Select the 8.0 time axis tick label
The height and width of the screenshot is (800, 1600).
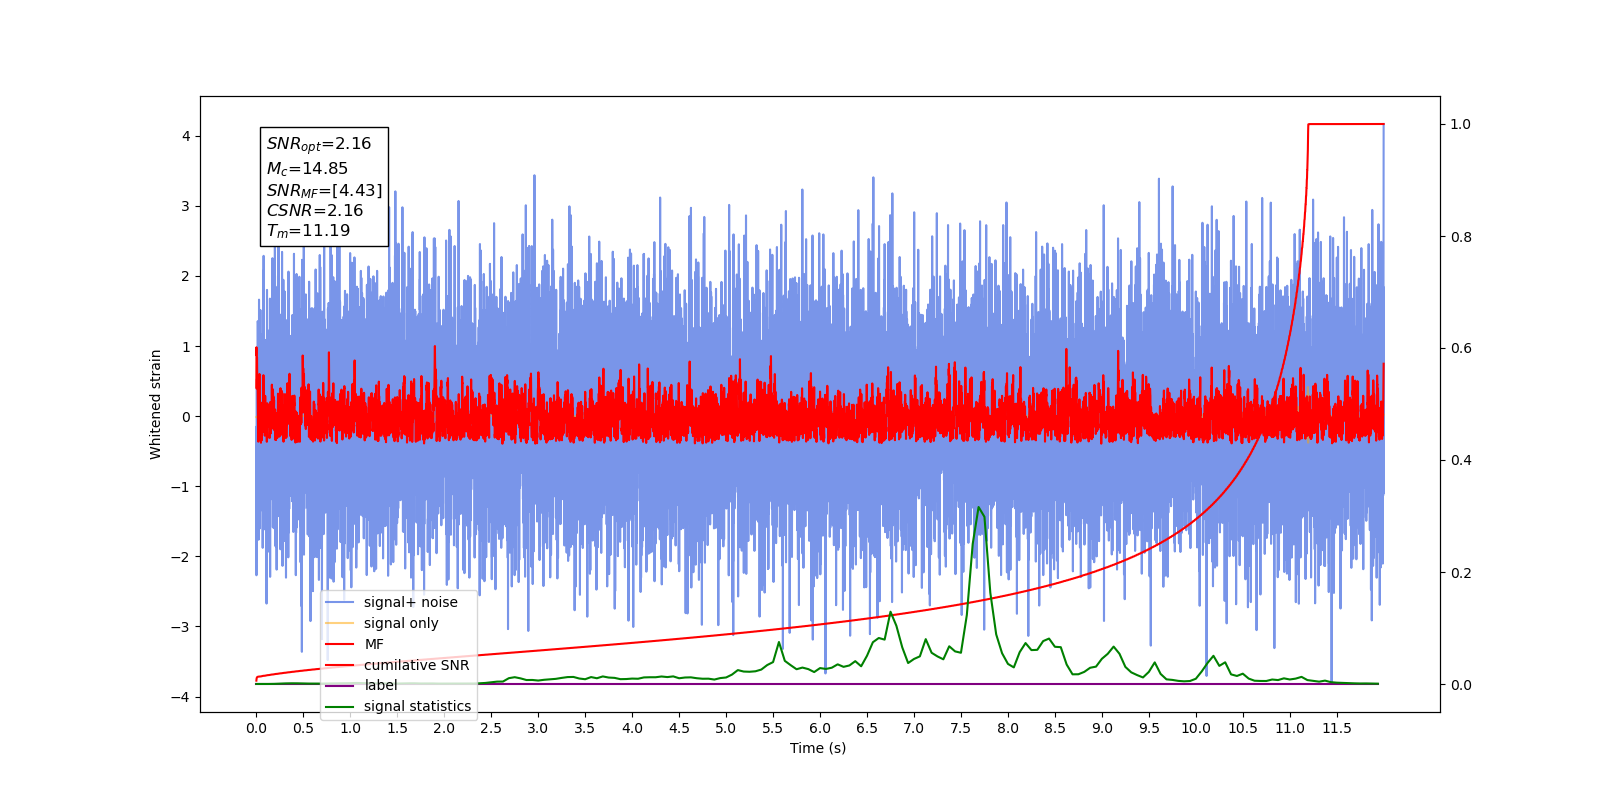pos(1008,728)
